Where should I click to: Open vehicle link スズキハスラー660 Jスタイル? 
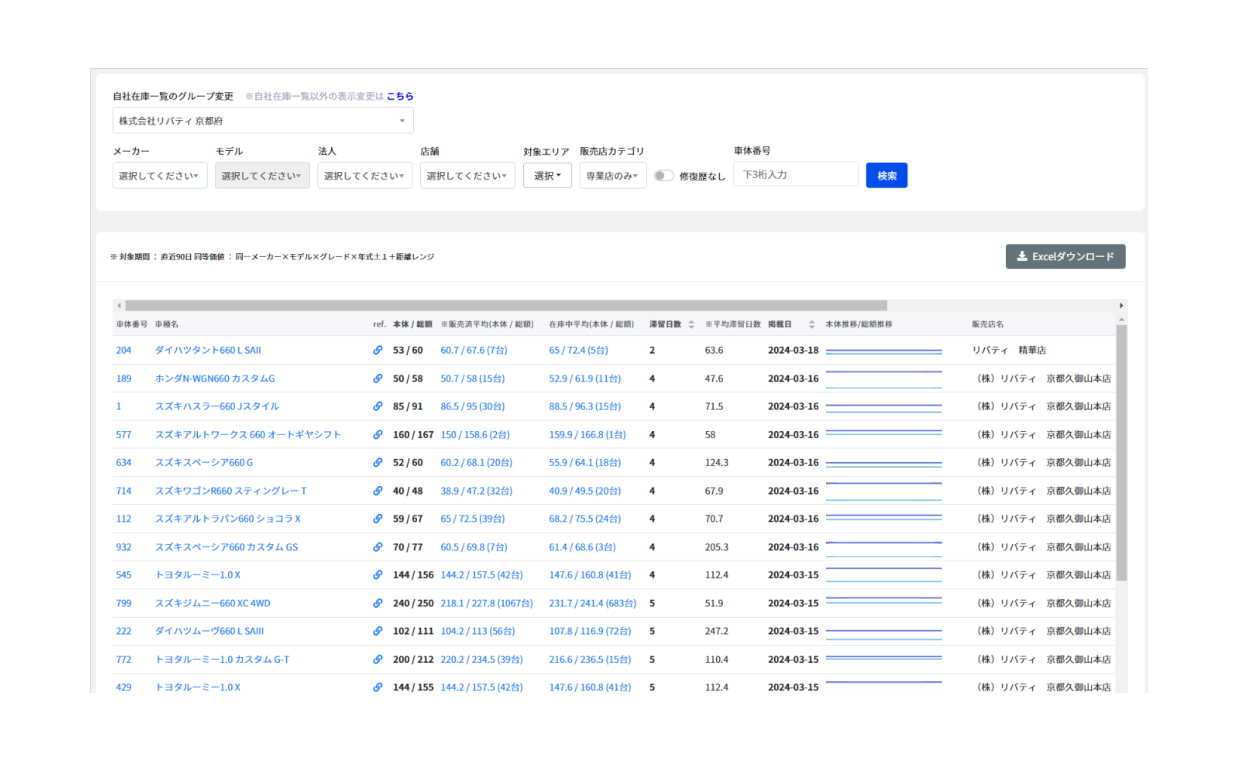pos(217,407)
